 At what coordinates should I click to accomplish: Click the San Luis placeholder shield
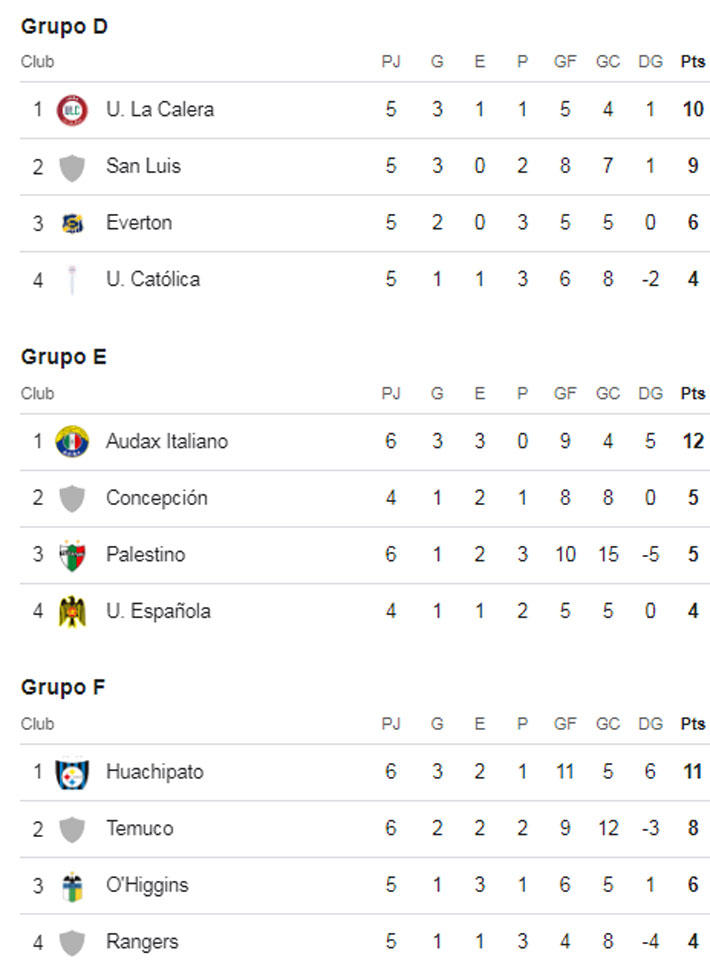pos(72,166)
